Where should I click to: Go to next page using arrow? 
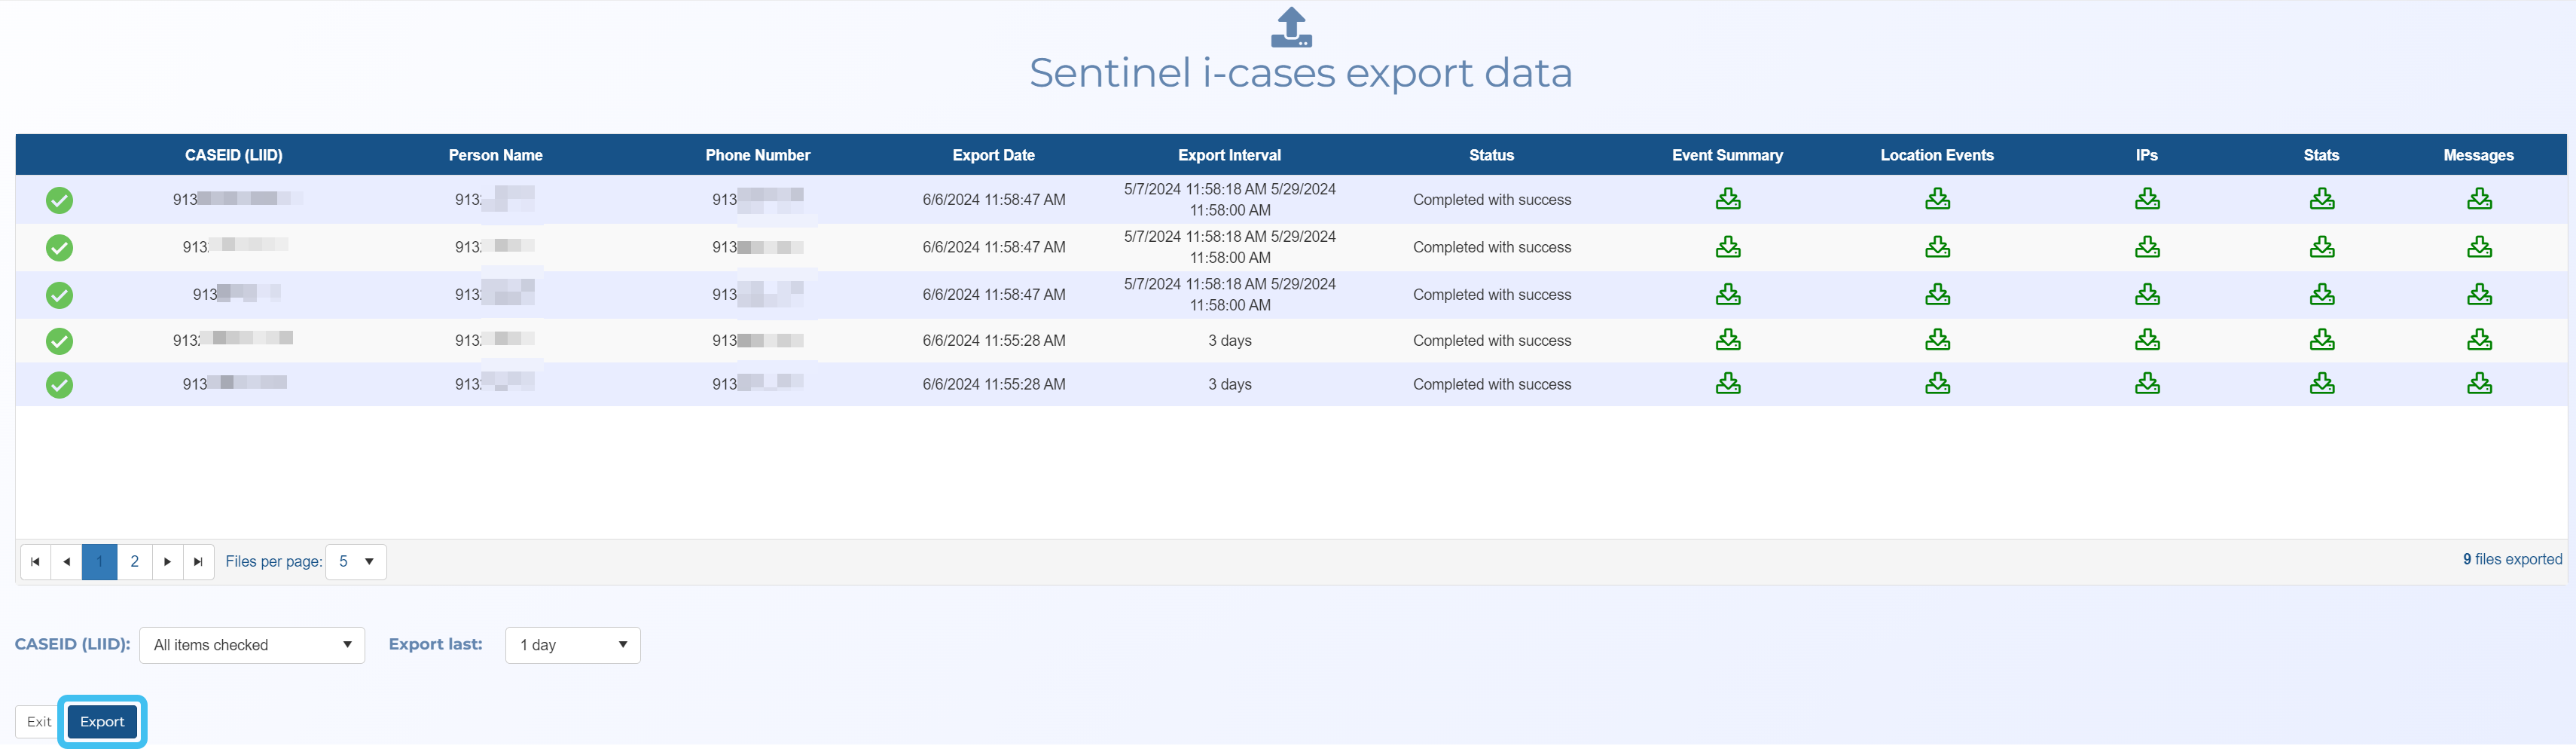[x=167, y=561]
